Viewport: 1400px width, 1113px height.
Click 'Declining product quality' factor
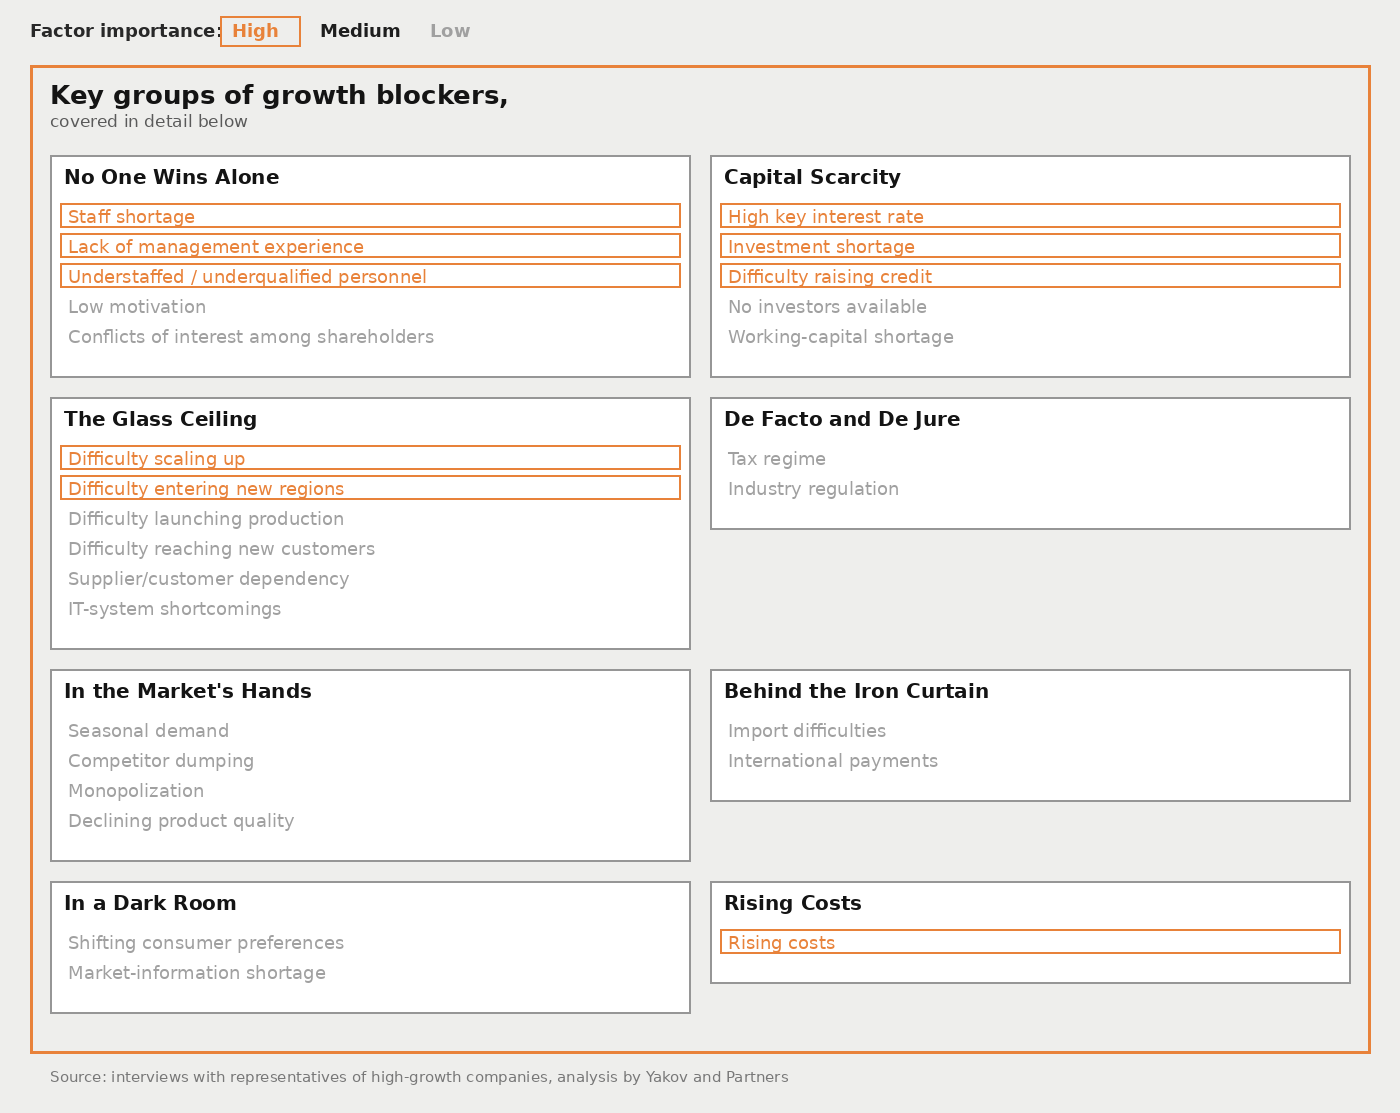tap(181, 821)
